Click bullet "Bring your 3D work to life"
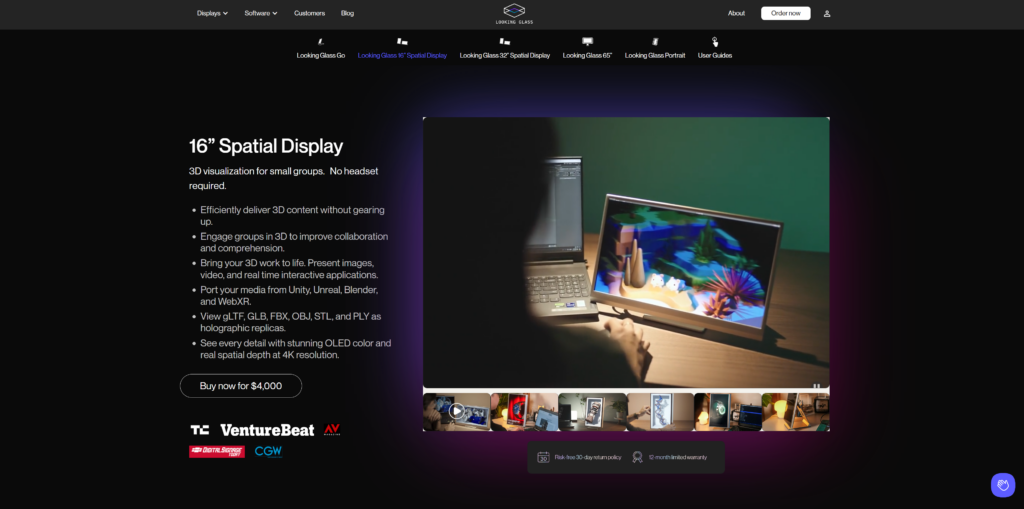Viewport: 1024px width, 509px height. click(289, 269)
